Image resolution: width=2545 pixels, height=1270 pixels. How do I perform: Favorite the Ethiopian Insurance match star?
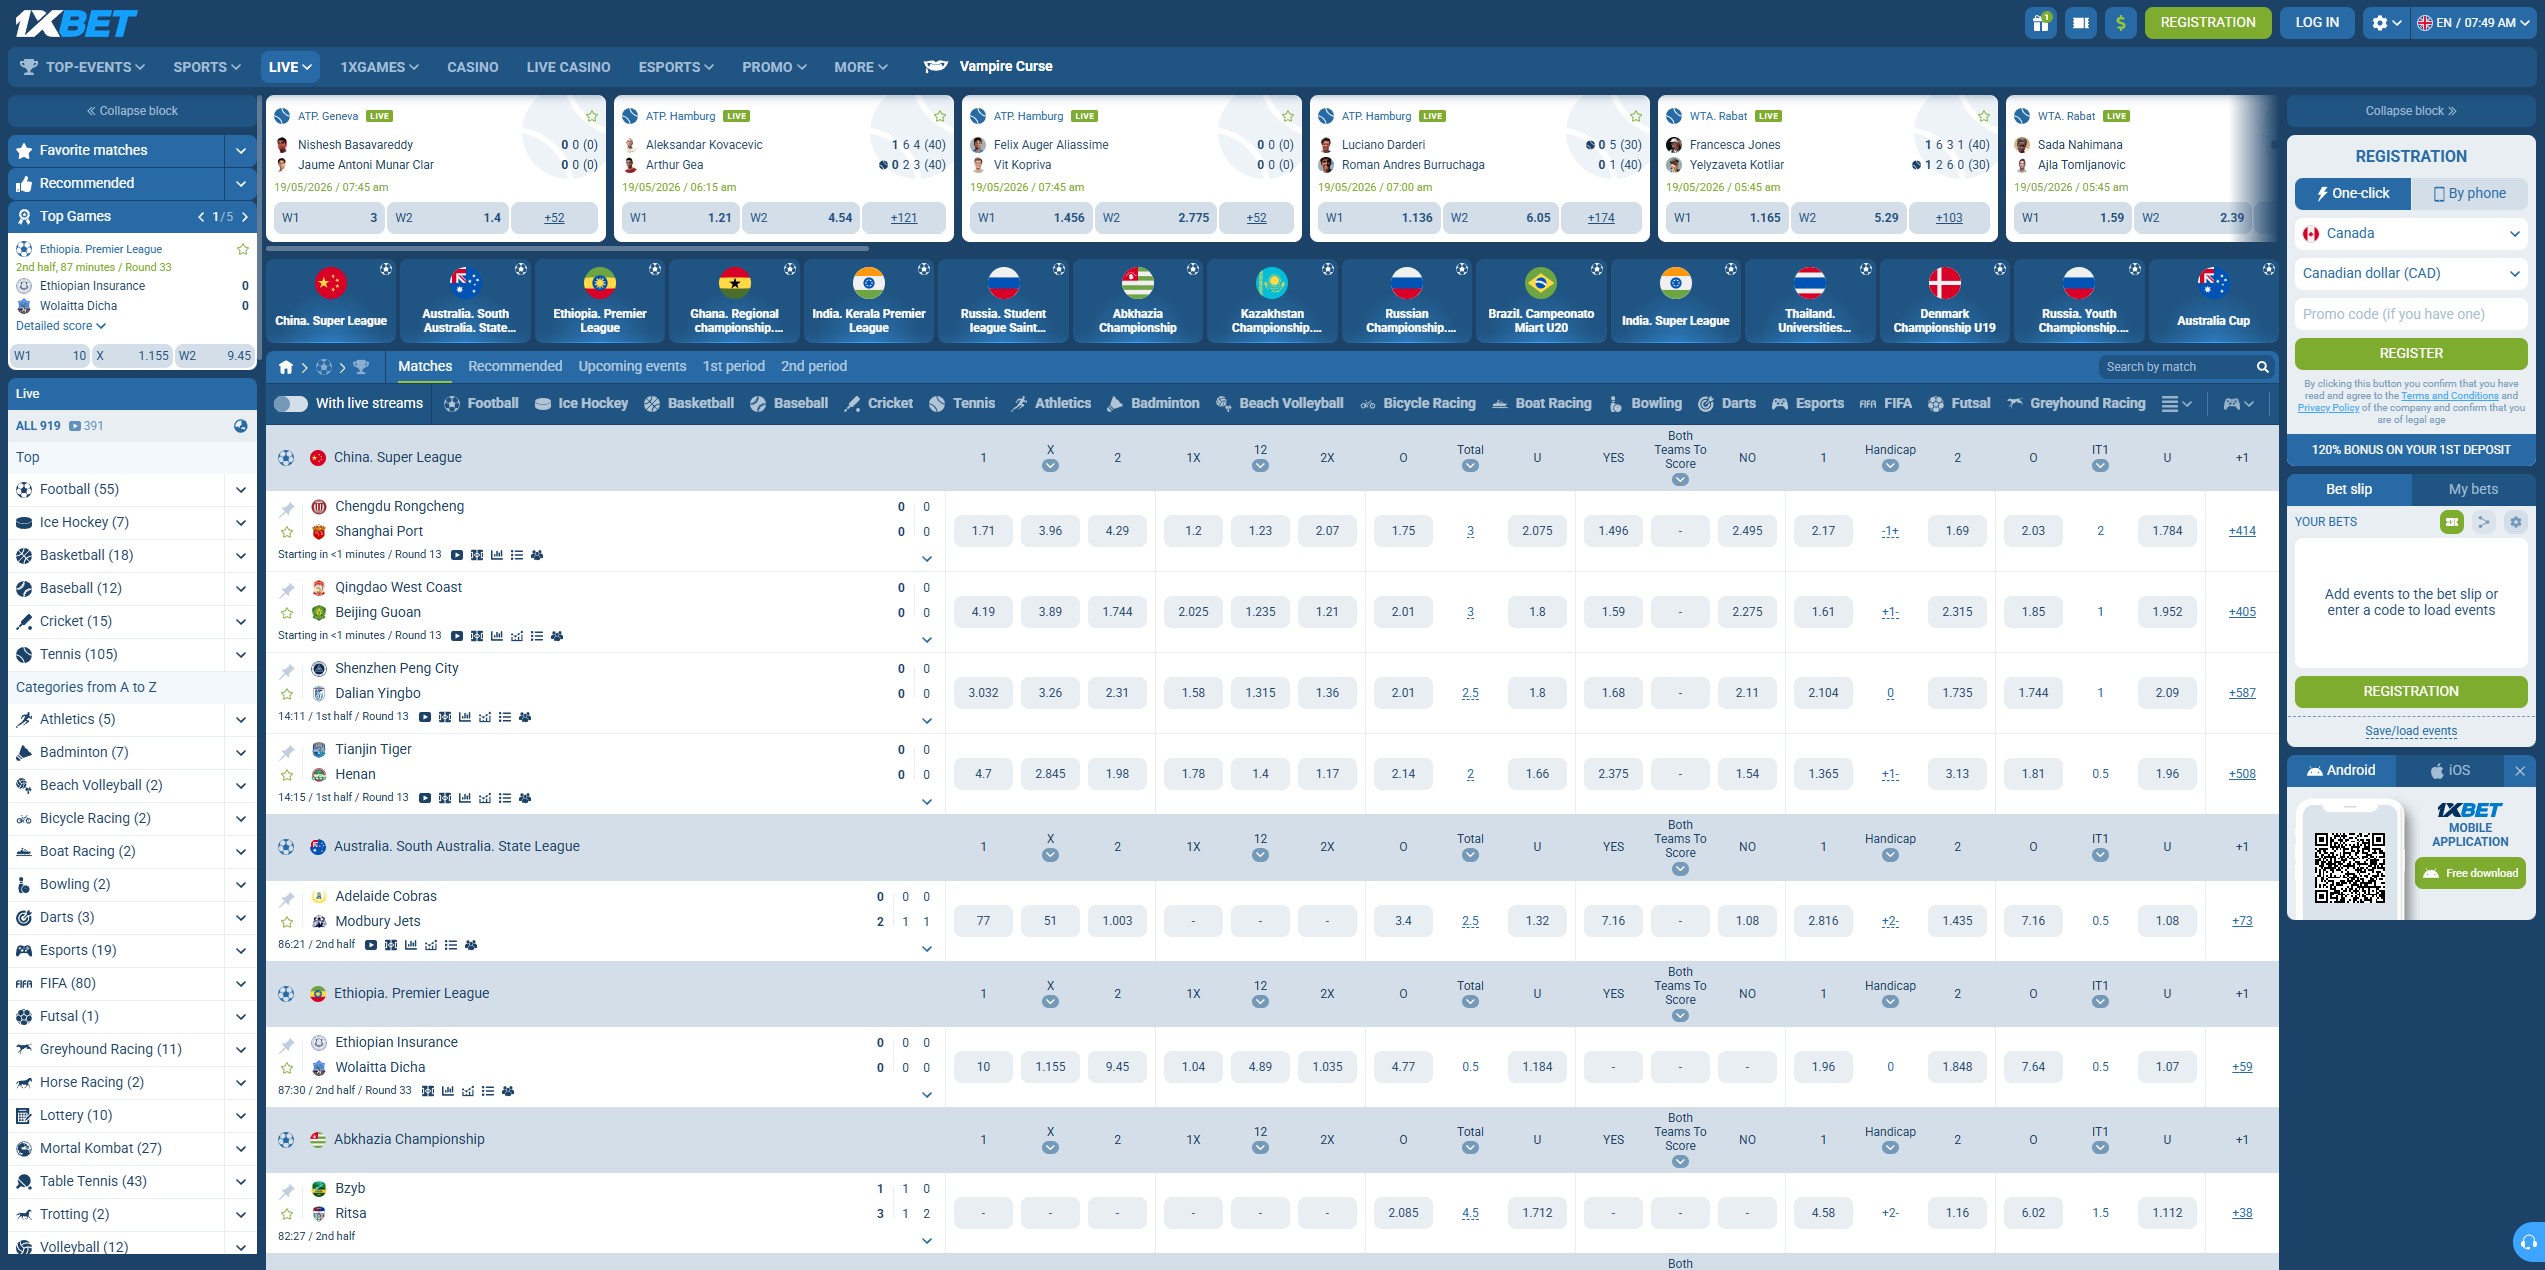[x=287, y=1068]
